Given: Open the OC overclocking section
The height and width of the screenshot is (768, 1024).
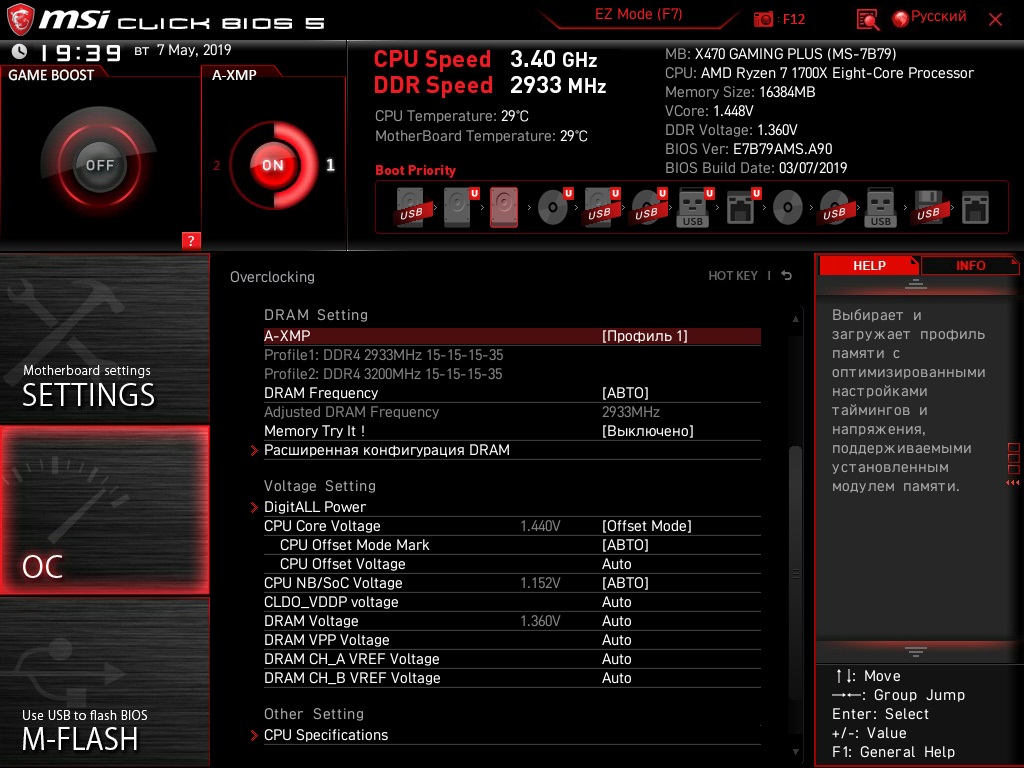Looking at the screenshot, I should pyautogui.click(x=104, y=510).
